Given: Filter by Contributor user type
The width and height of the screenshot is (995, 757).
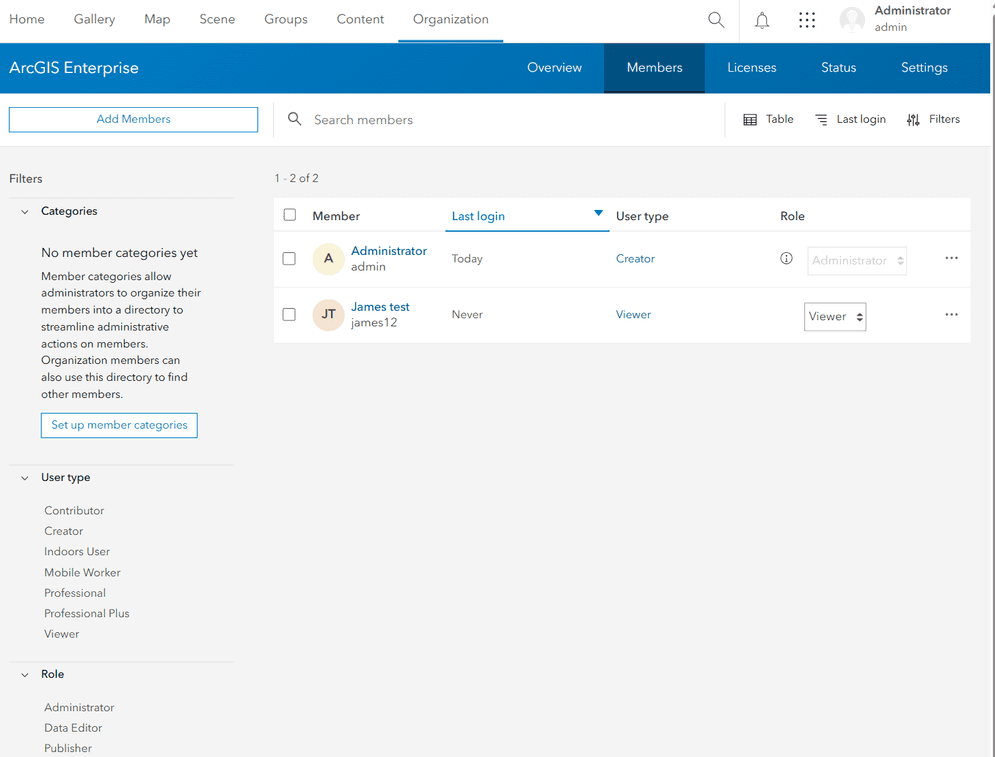Looking at the screenshot, I should click(x=74, y=511).
